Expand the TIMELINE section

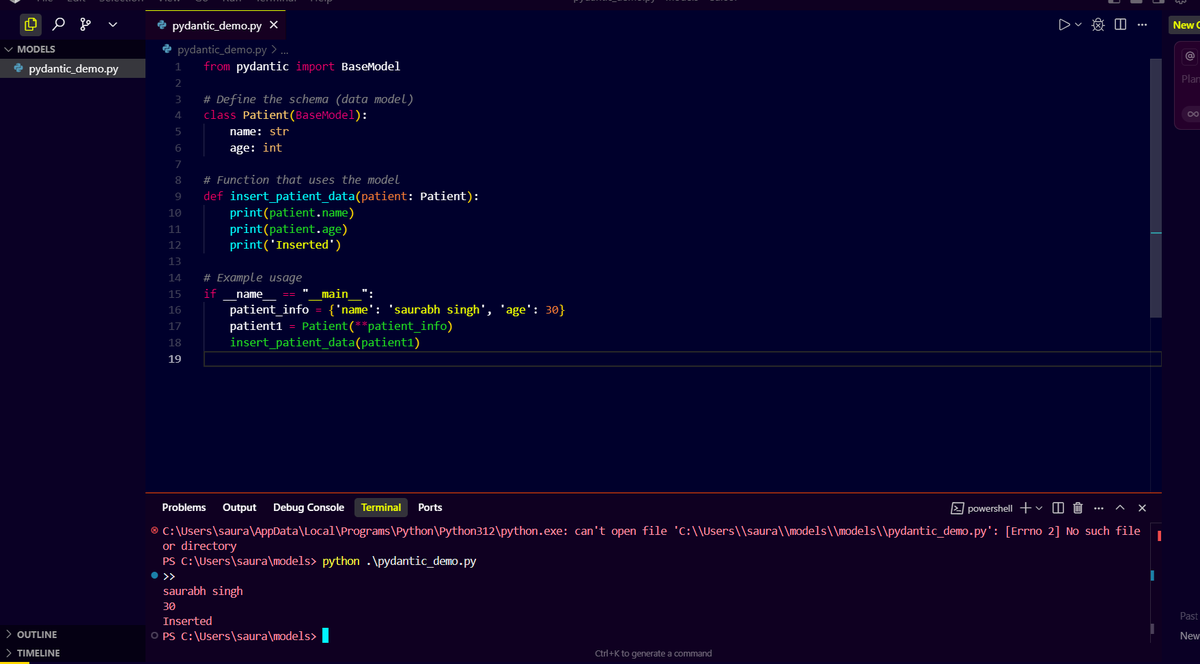pos(73,653)
